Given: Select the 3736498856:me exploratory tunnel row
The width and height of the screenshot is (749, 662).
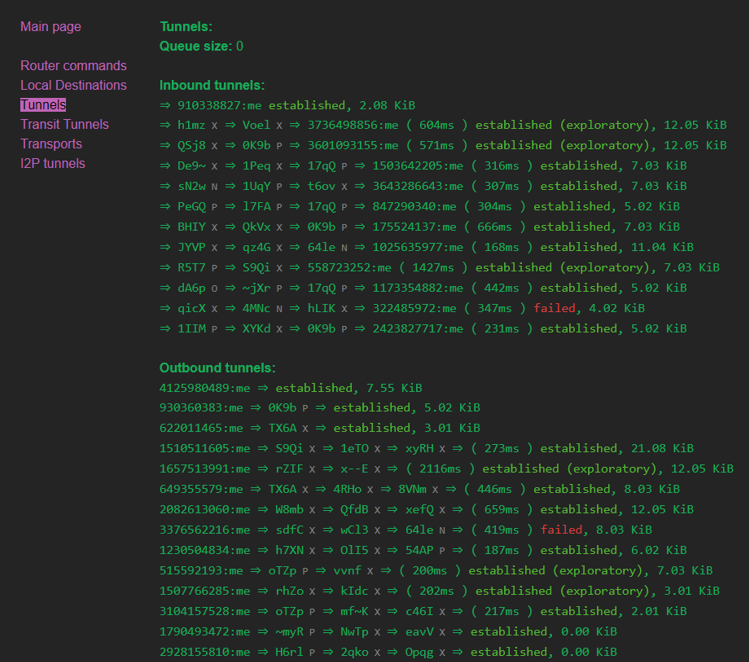Looking at the screenshot, I should point(443,126).
